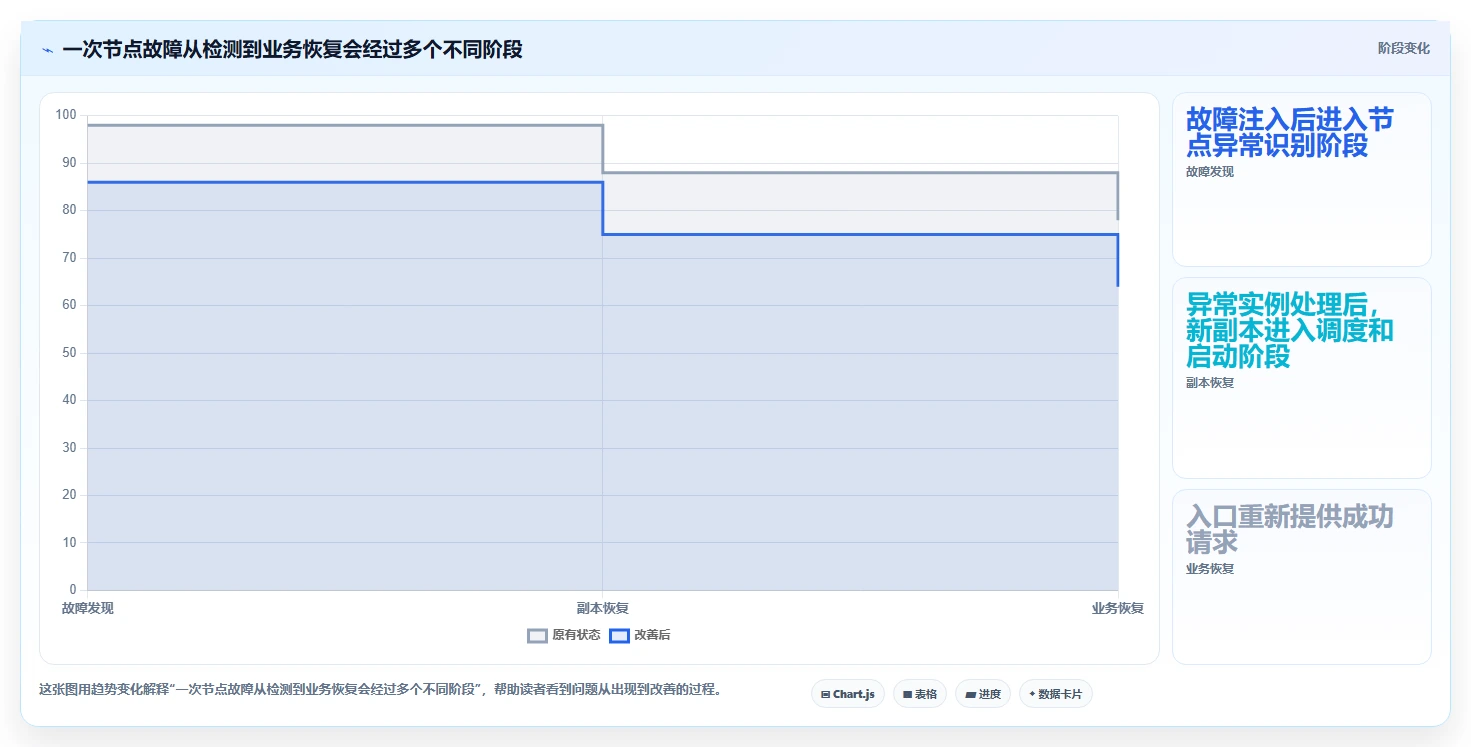Viewport: 1471px width, 747px height.
Task: Click the 业务恢复 x-axis label
Action: pos(1118,608)
